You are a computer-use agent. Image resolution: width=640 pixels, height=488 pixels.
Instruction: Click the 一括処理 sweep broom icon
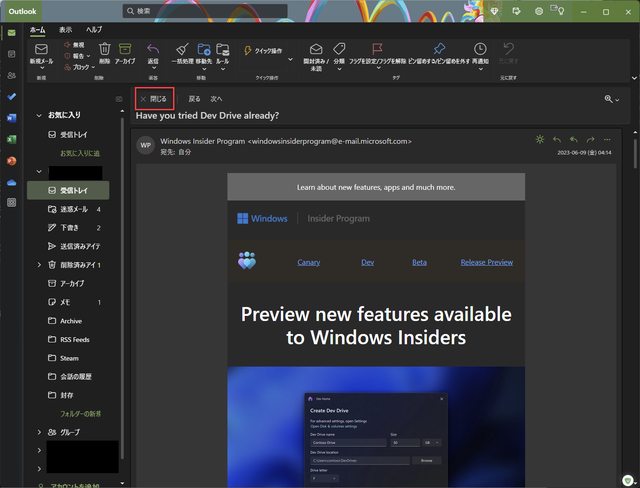coord(181,50)
